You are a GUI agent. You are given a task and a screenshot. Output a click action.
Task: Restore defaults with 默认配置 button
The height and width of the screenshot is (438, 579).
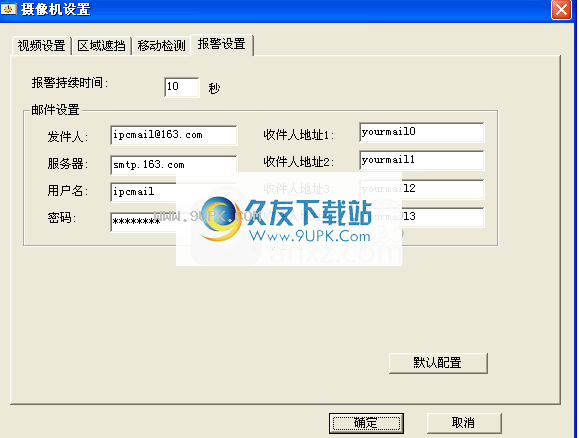(438, 363)
